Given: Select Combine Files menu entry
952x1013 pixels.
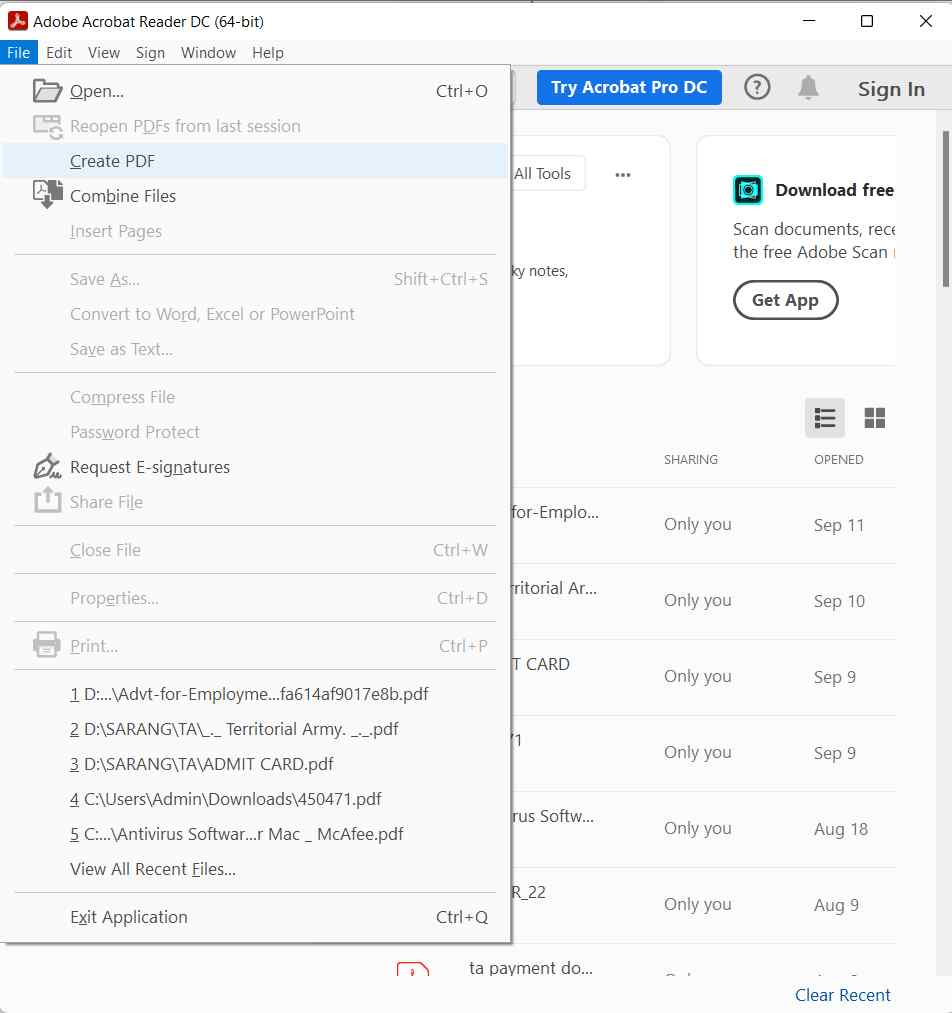Looking at the screenshot, I should coord(254,196).
